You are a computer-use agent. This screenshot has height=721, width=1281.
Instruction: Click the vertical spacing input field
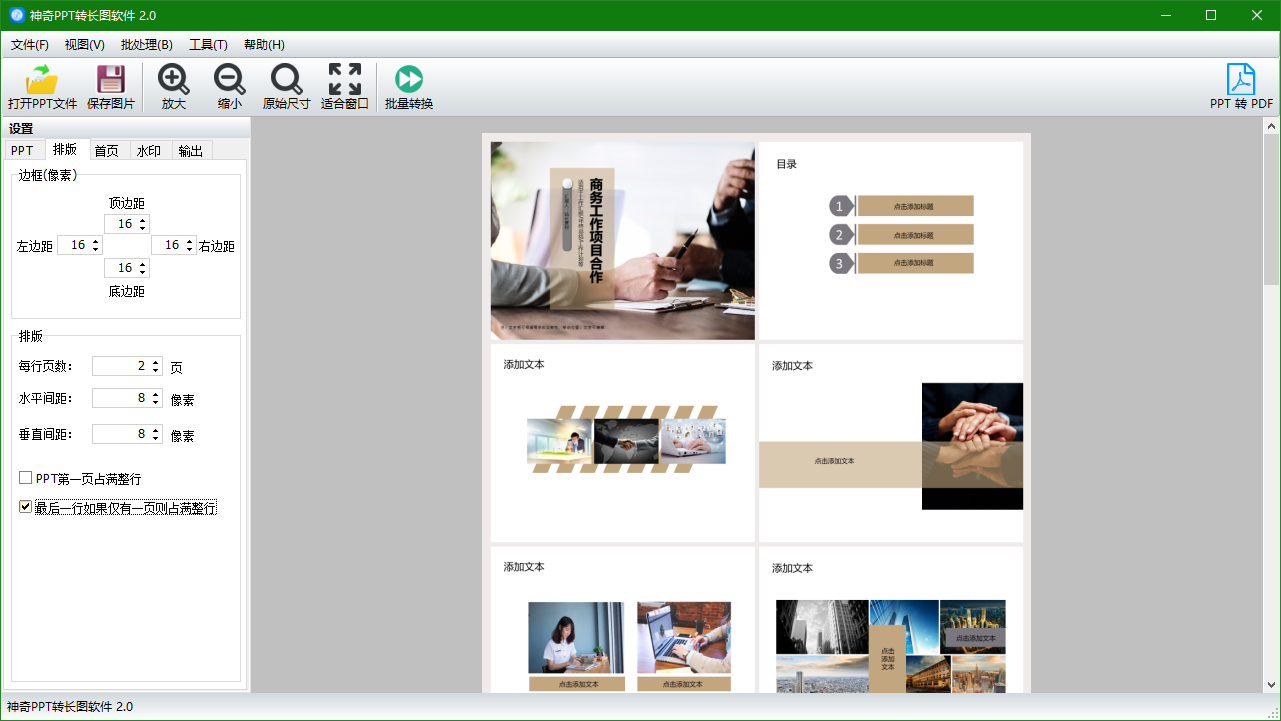pyautogui.click(x=120, y=434)
